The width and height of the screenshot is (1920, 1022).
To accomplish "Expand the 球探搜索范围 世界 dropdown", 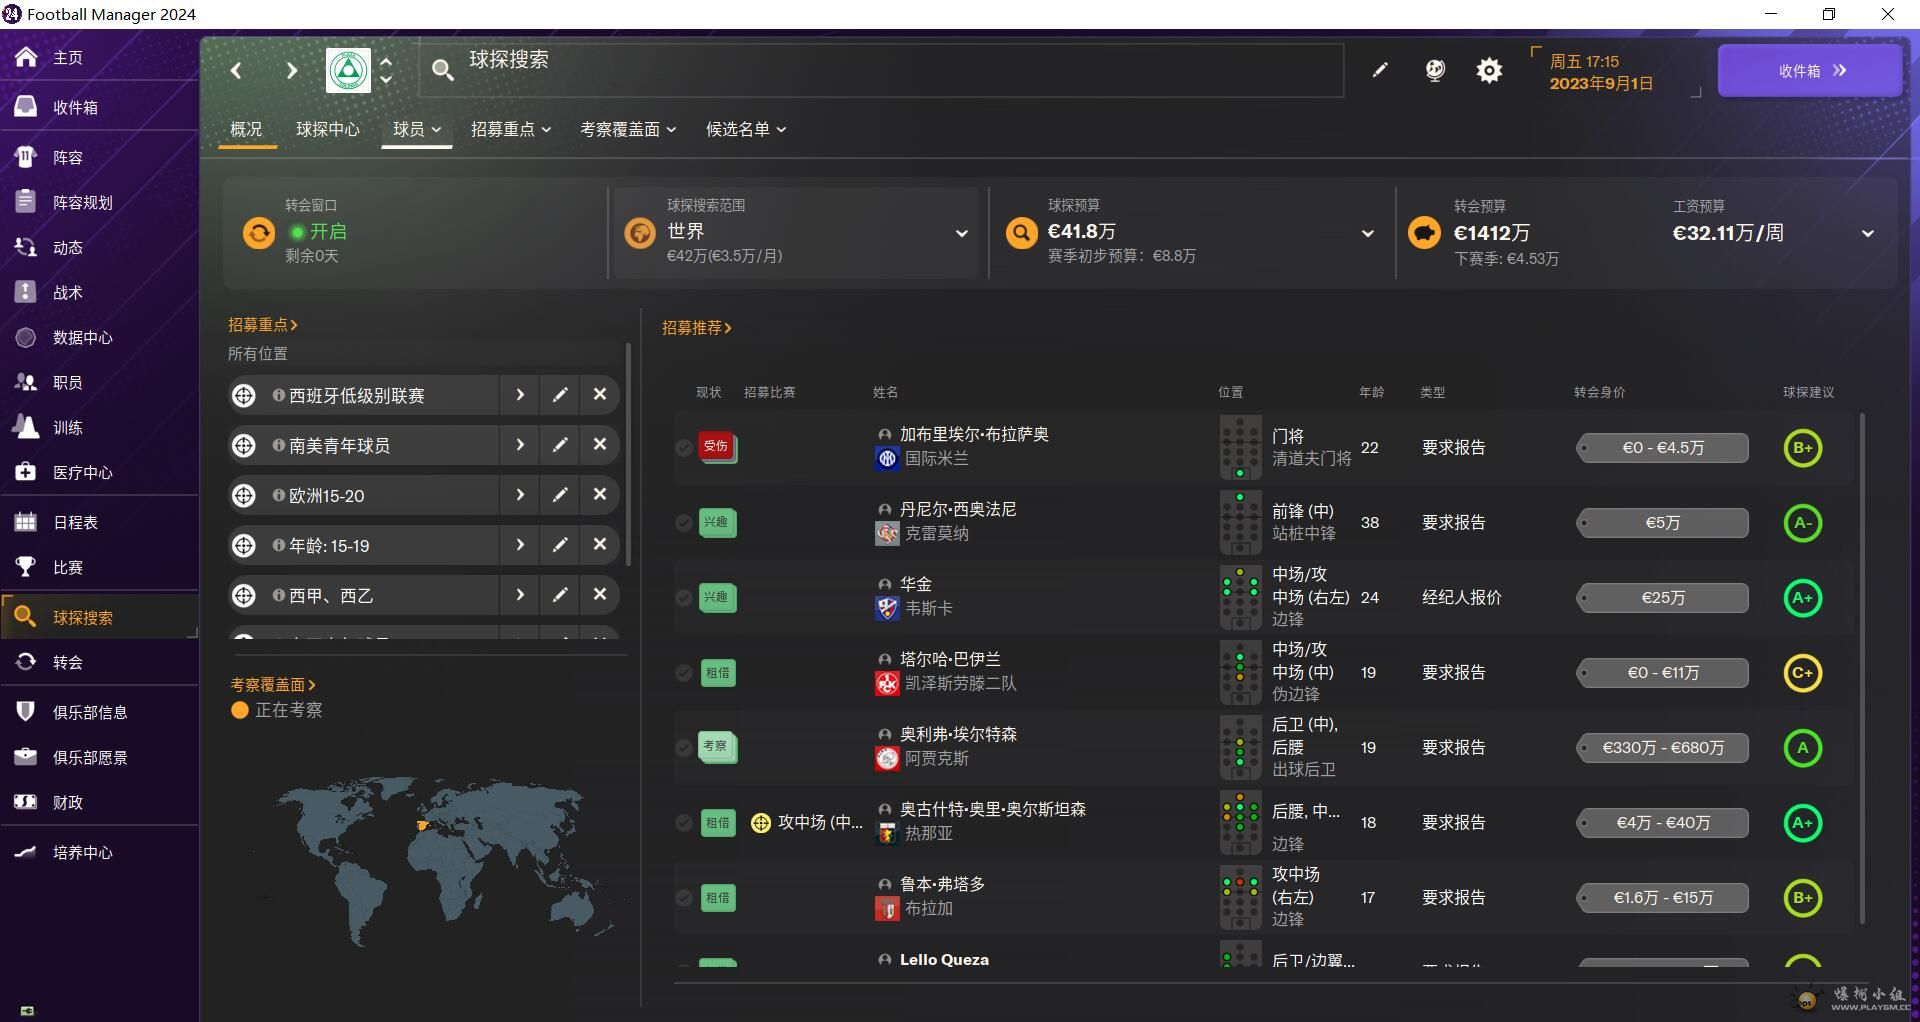I will coord(962,234).
